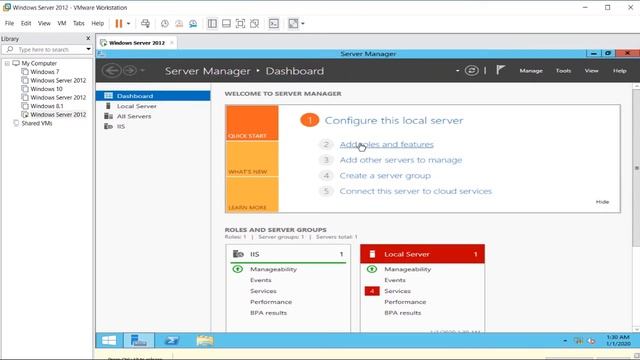Open the VMware View menu
This screenshot has width=640, height=360.
pyautogui.click(x=44, y=23)
